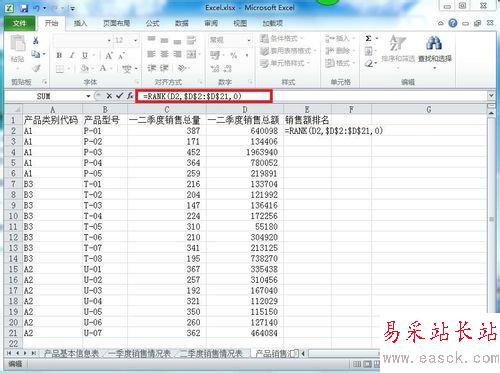Click the blue Help question mark icon

tap(453, 23)
